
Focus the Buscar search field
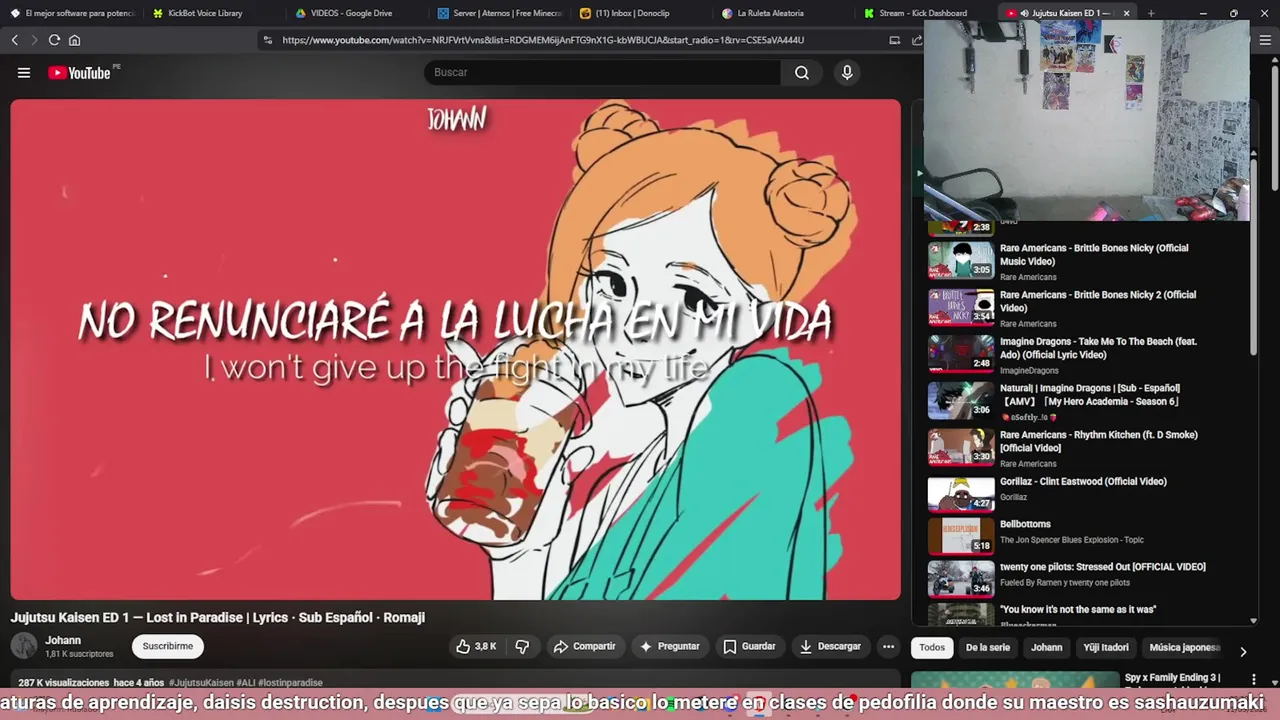coord(602,73)
